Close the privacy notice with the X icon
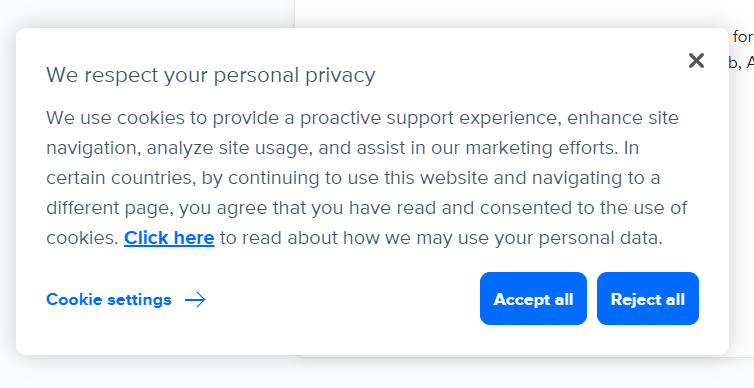The image size is (754, 388). [696, 61]
